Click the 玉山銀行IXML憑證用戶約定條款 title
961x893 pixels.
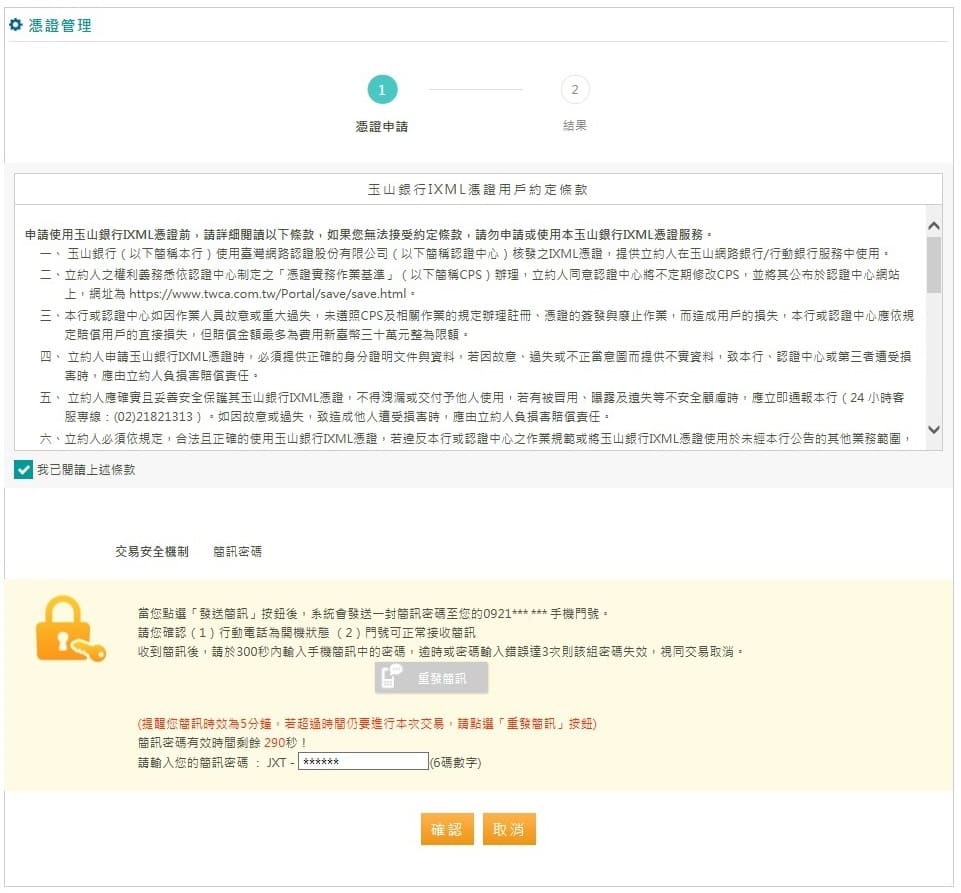[x=477, y=189]
